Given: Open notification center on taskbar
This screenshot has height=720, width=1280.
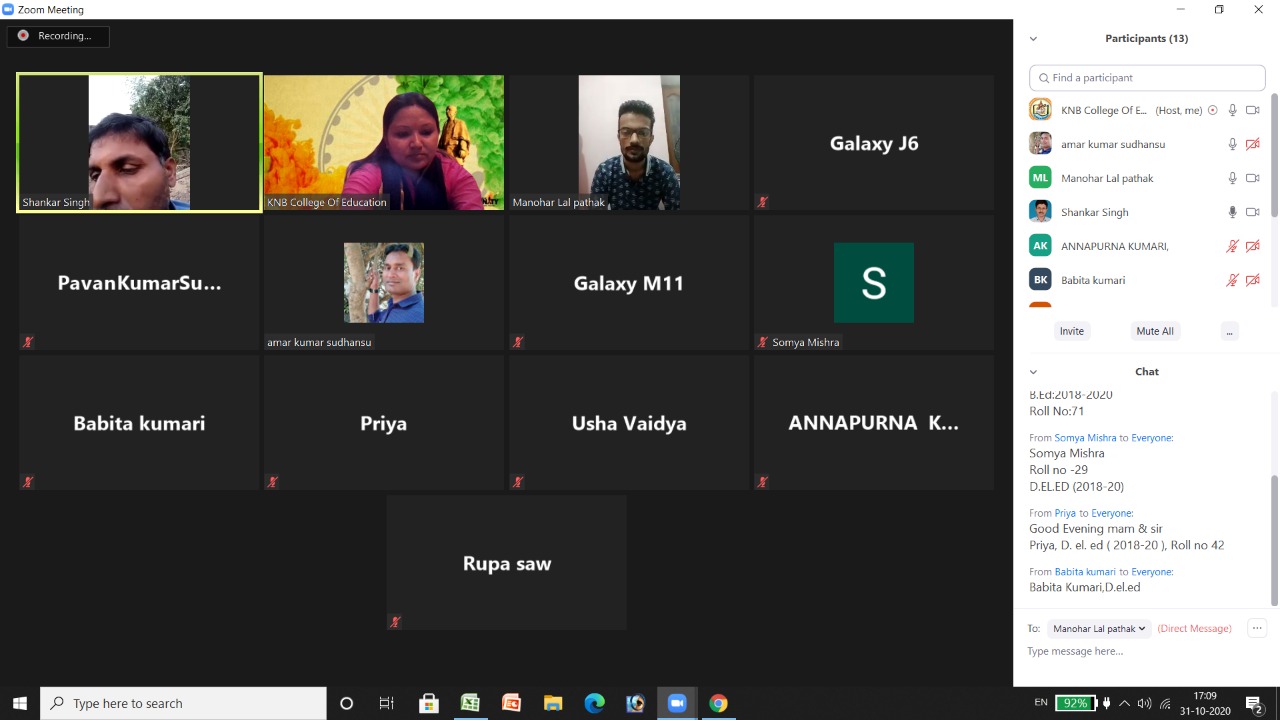Looking at the screenshot, I should click(x=1254, y=704).
